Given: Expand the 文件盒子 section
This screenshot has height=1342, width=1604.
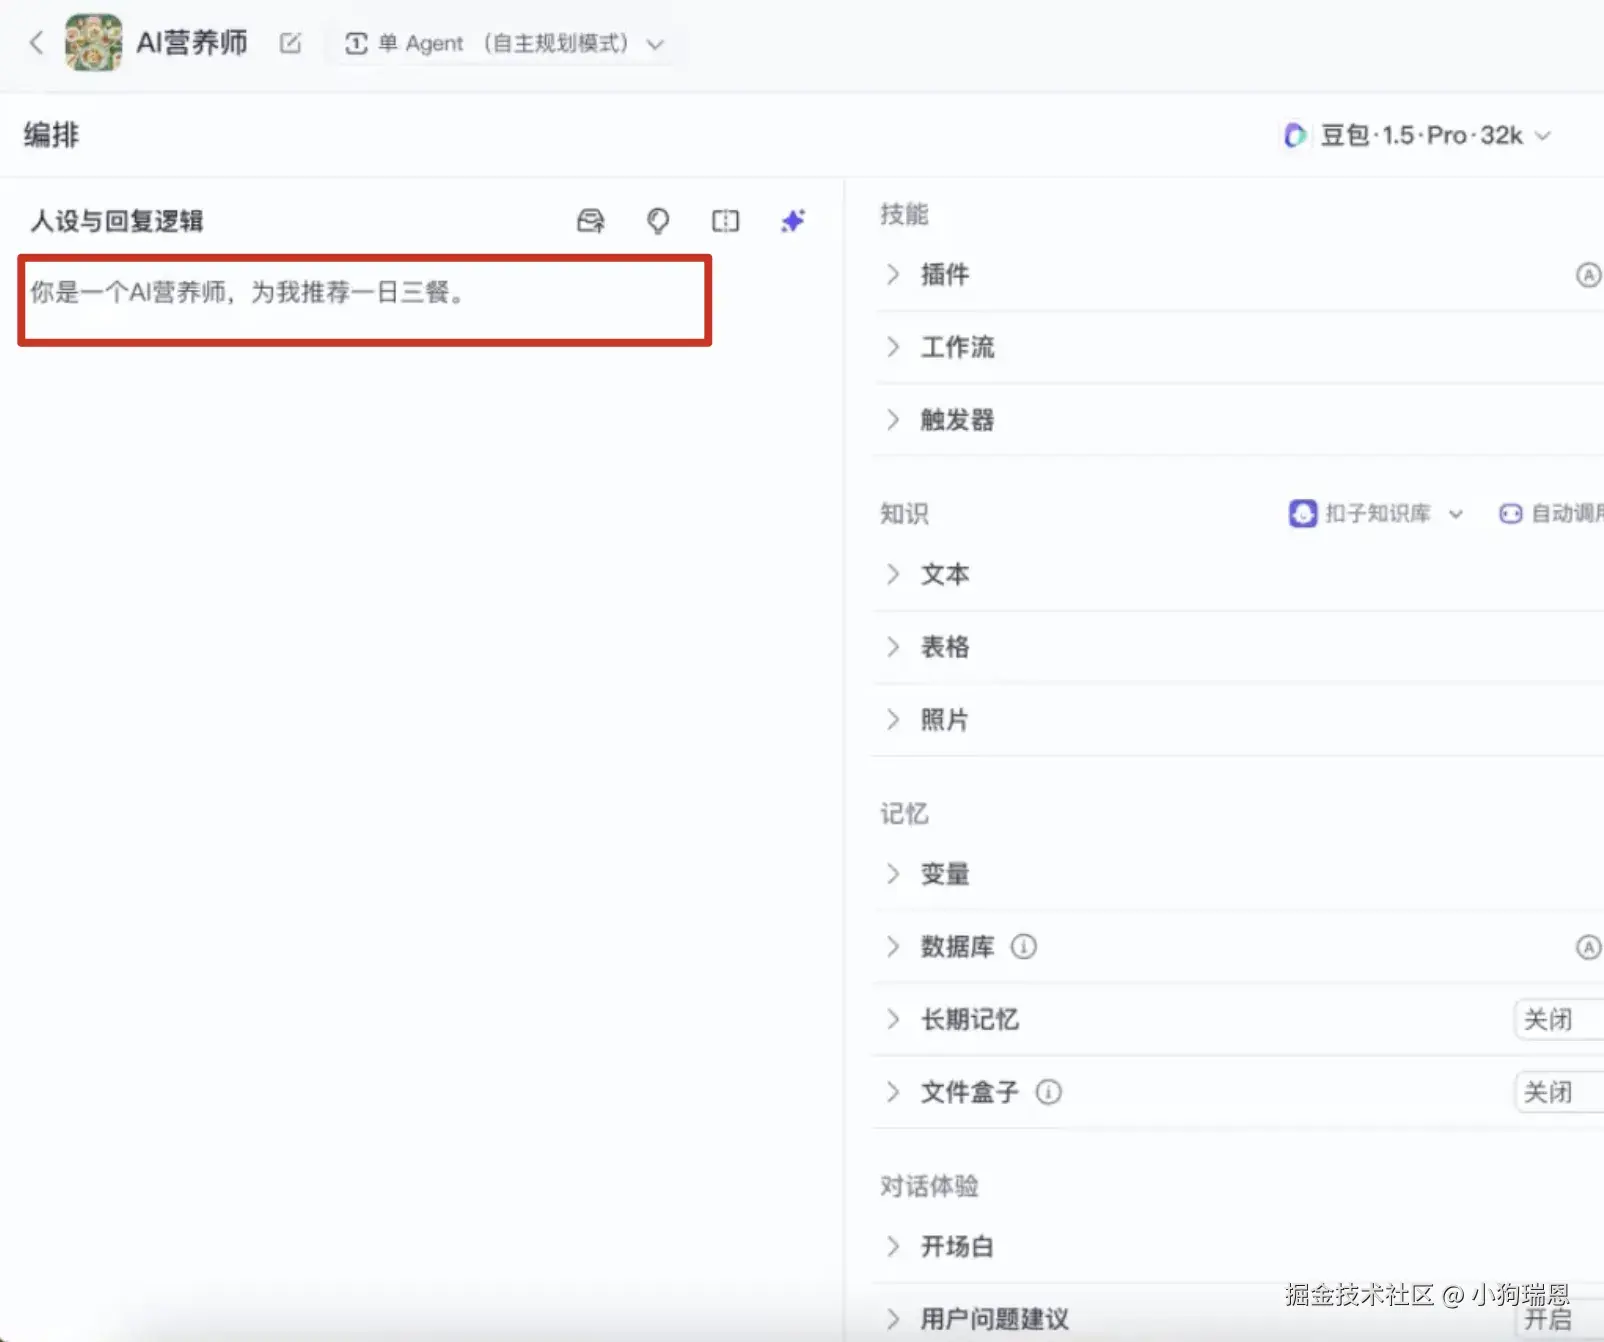Looking at the screenshot, I should pyautogui.click(x=893, y=1092).
